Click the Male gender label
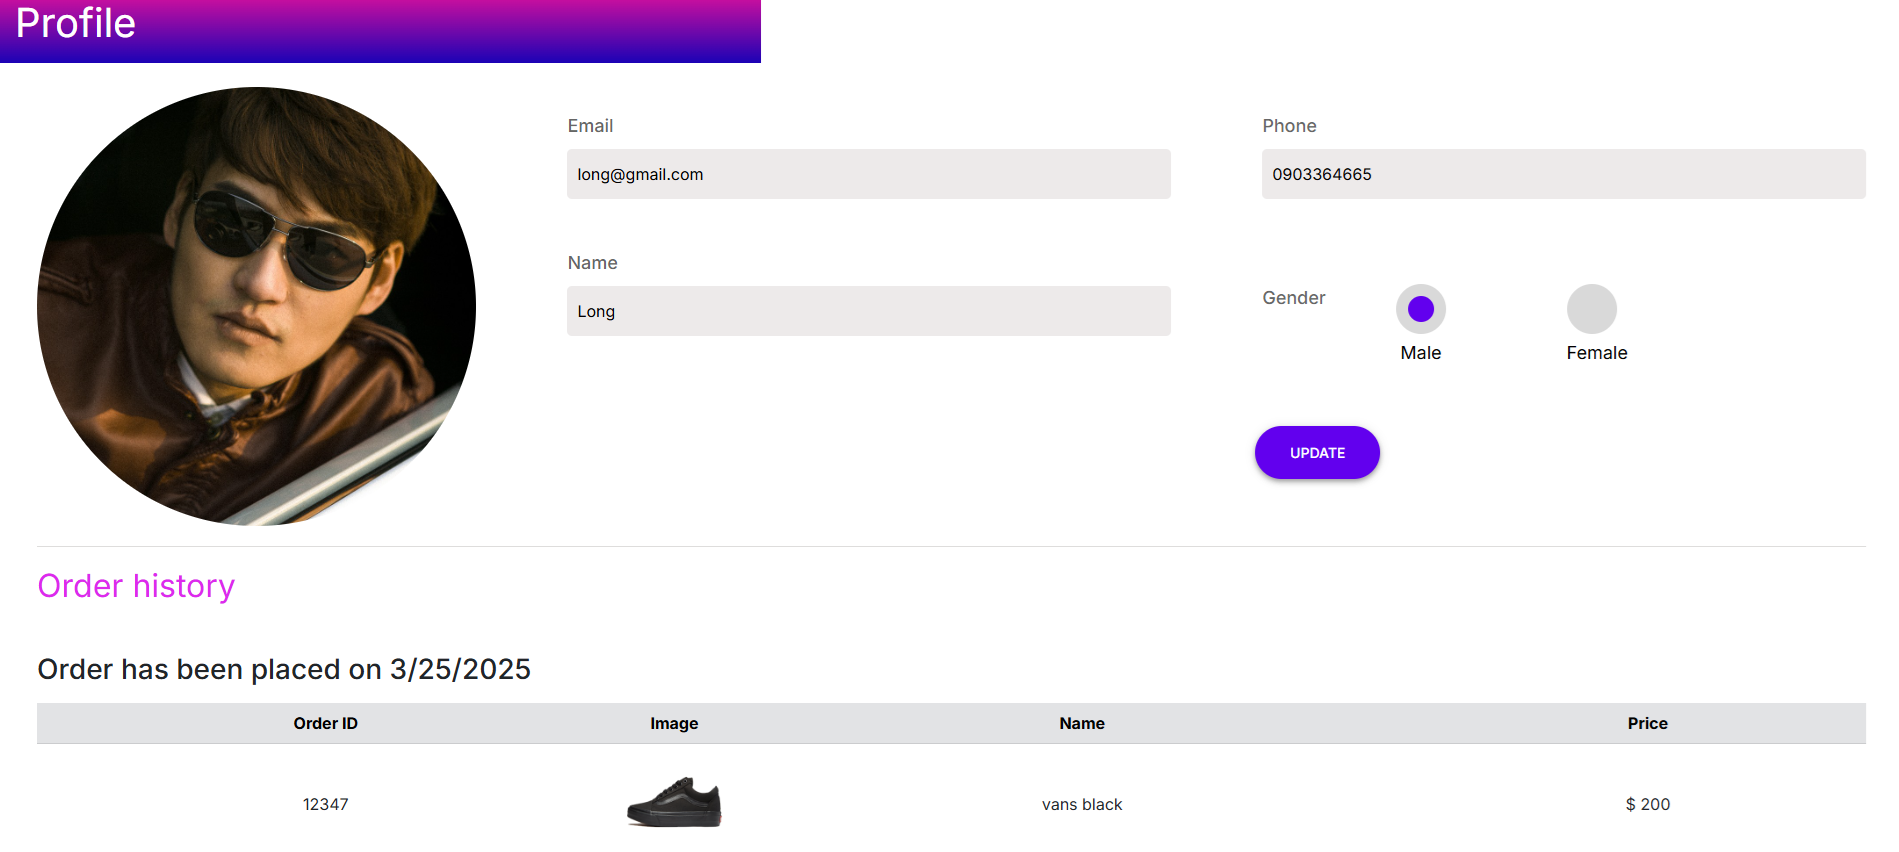This screenshot has height=852, width=1899. (1420, 353)
